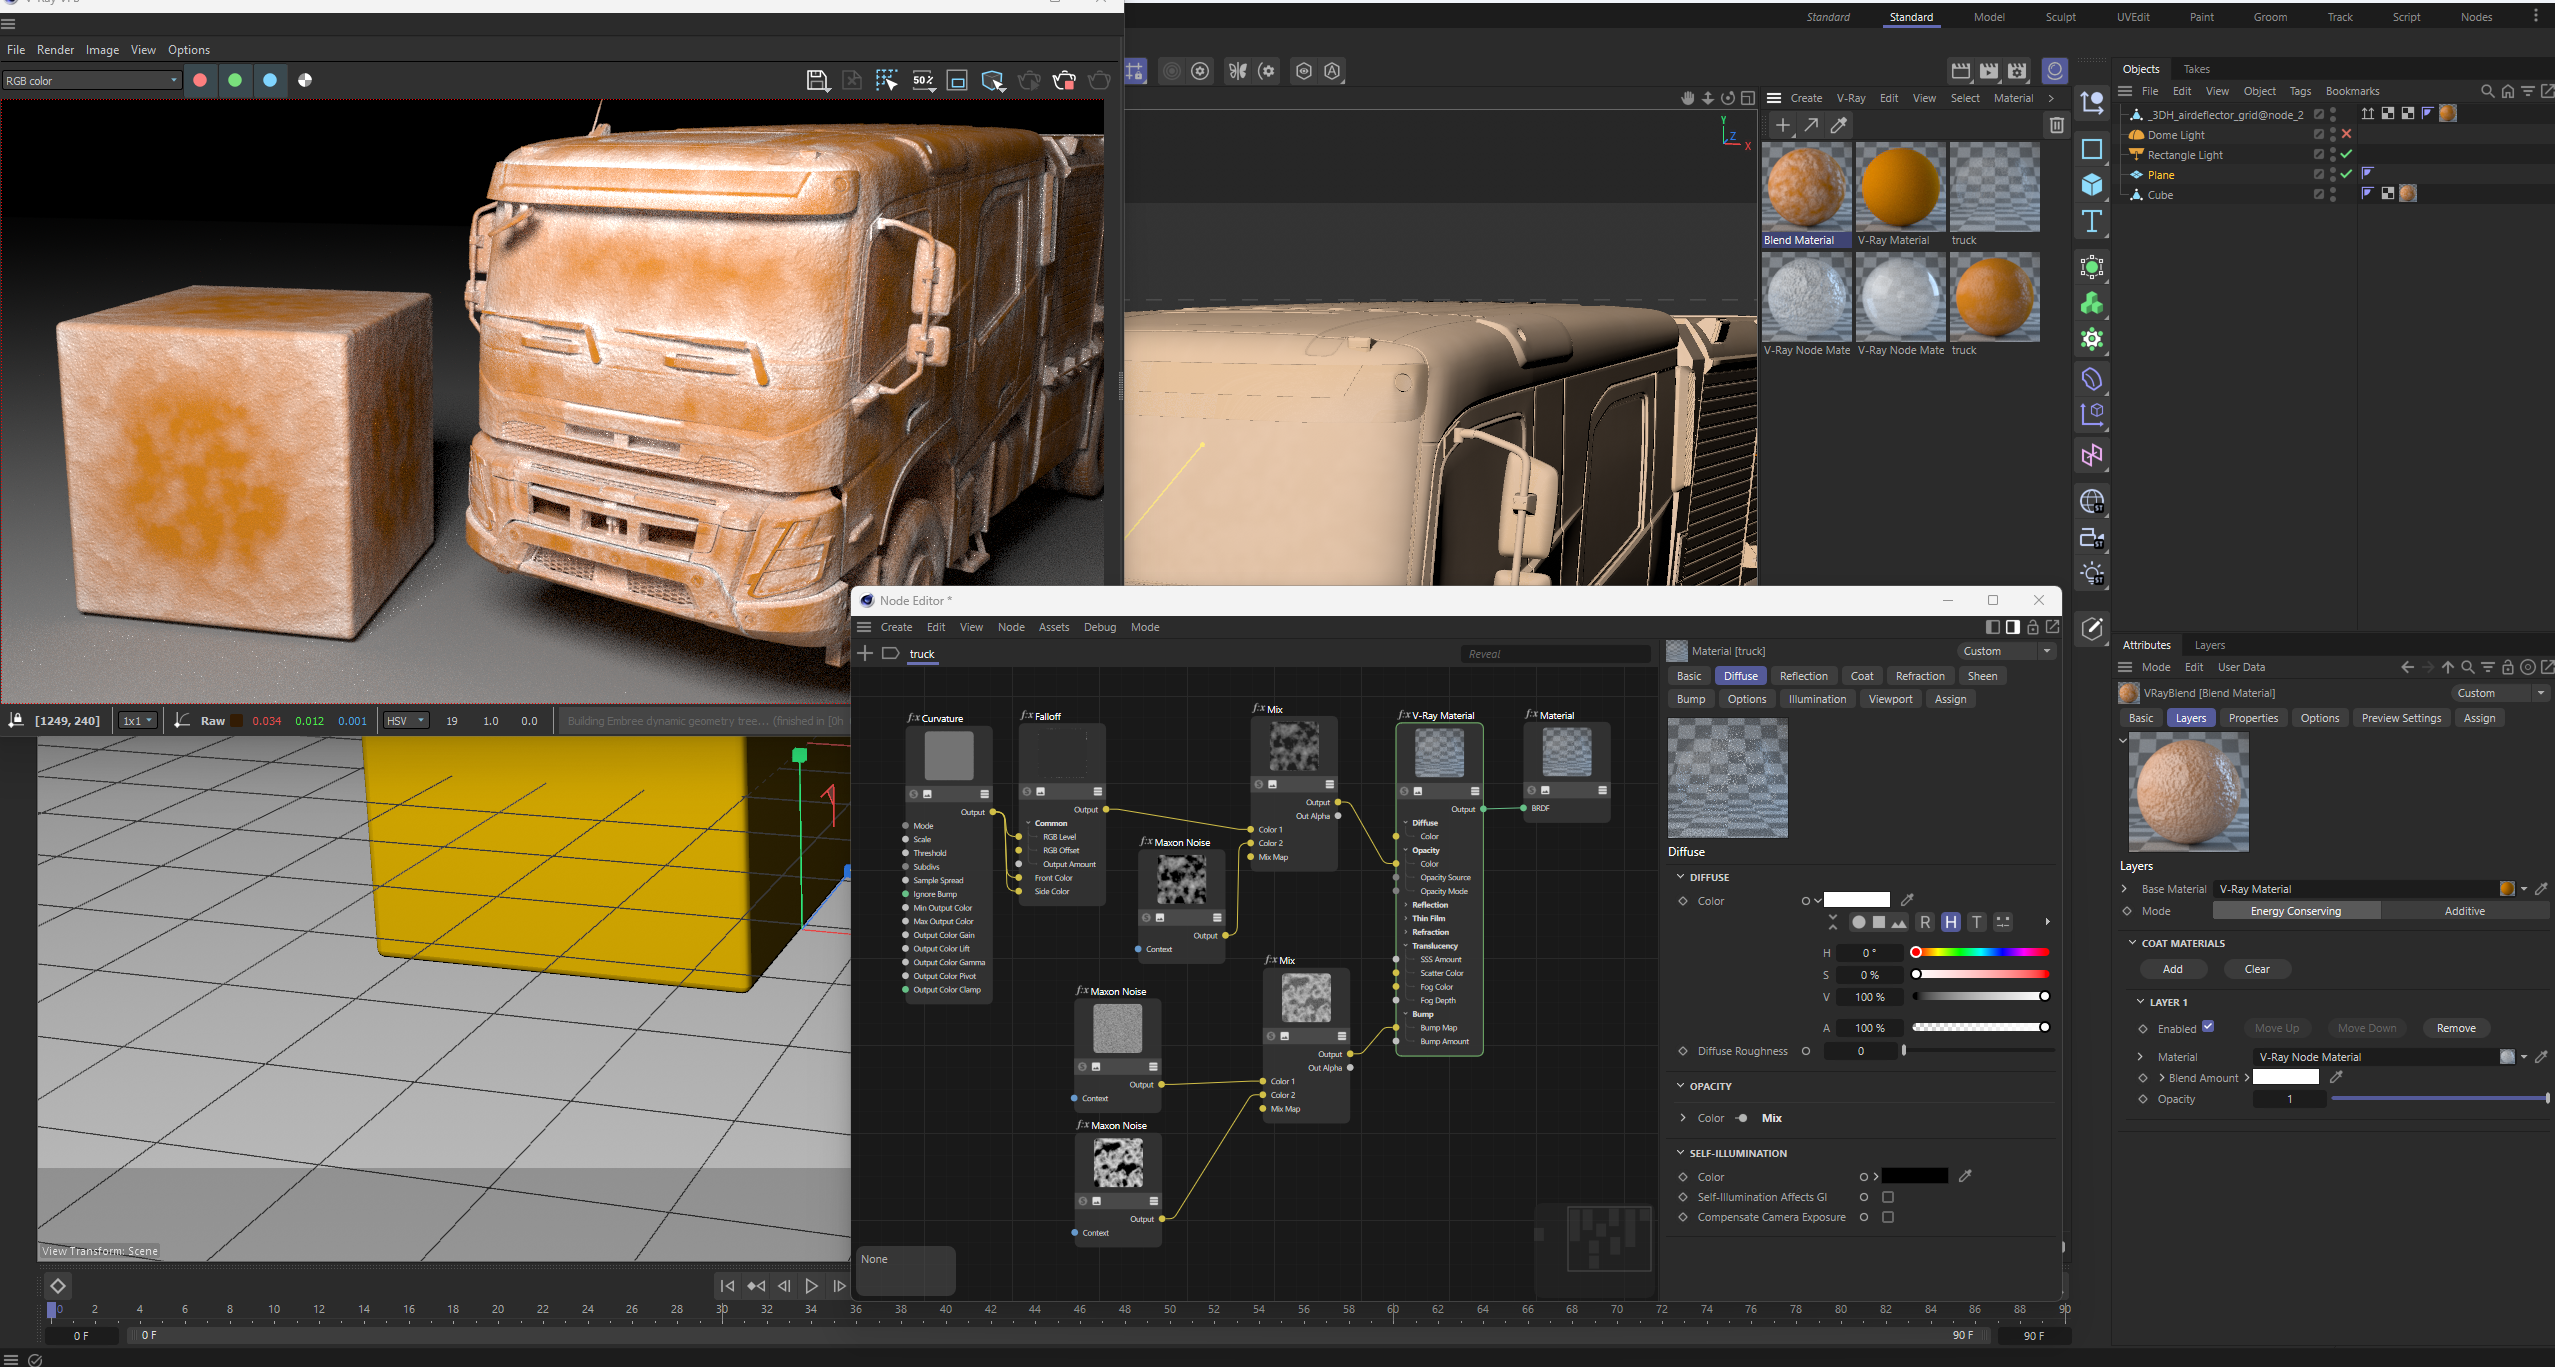
Task: Expand the Base Material row
Action: (2124, 889)
